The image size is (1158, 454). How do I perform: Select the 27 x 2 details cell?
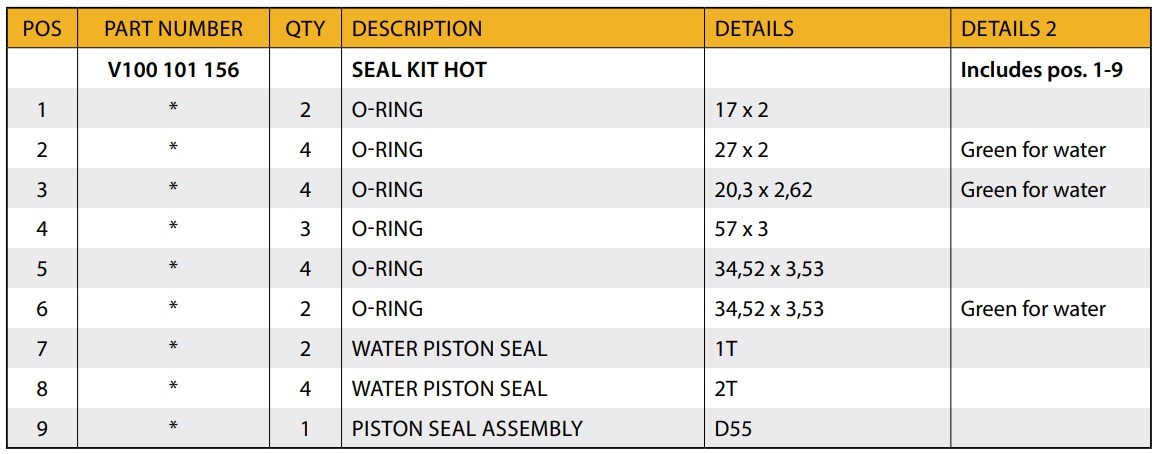point(741,150)
